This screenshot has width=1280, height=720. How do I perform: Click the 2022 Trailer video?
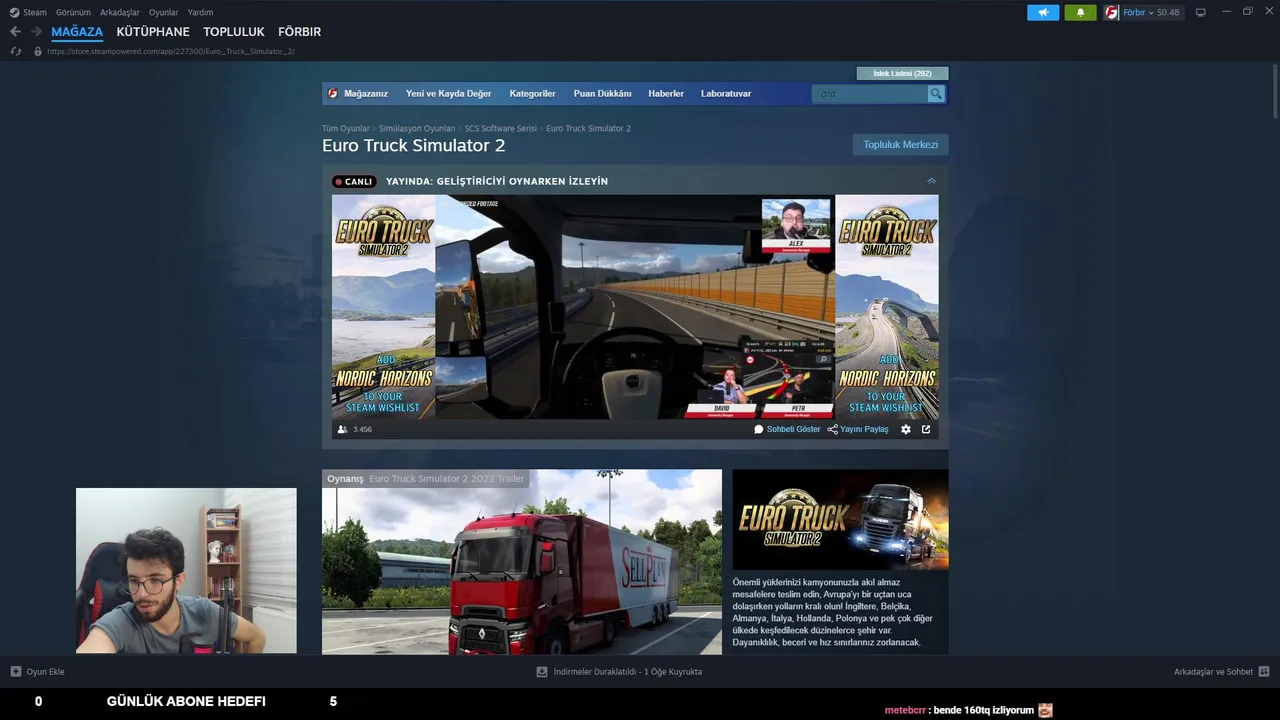tap(521, 562)
